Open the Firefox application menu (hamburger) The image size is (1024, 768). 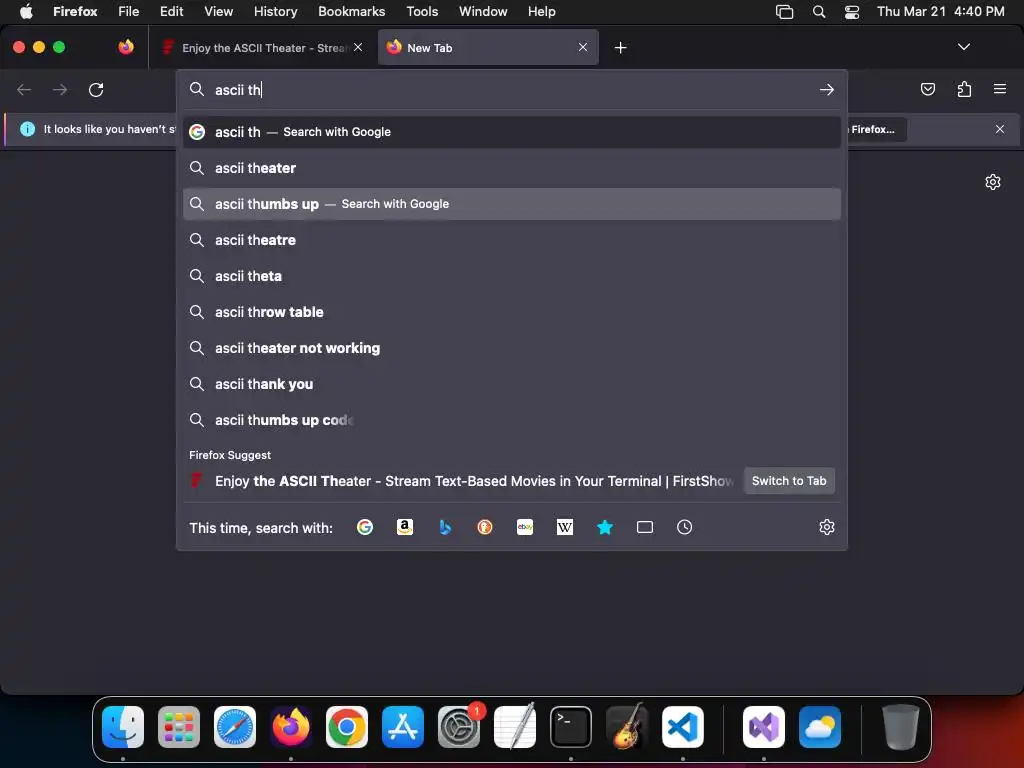[1000, 89]
